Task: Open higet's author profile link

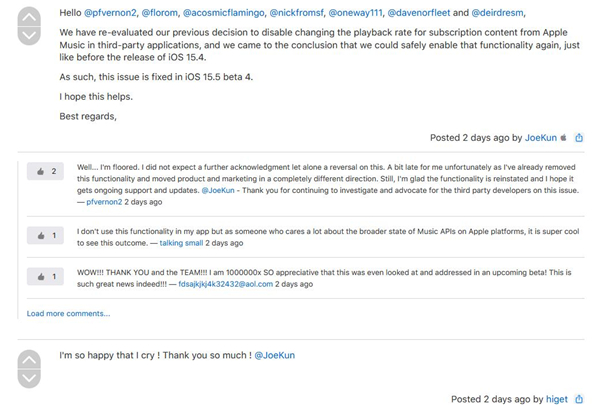Action: [x=557, y=399]
